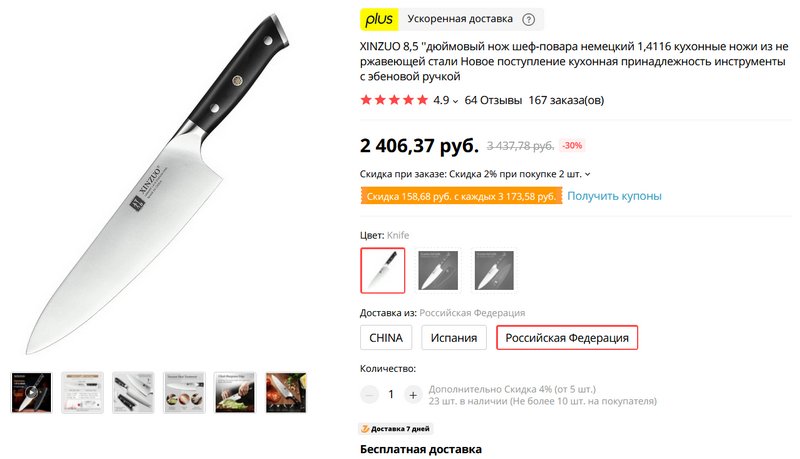
Task: Open the 64 Отзывы reviews link
Action: click(493, 100)
